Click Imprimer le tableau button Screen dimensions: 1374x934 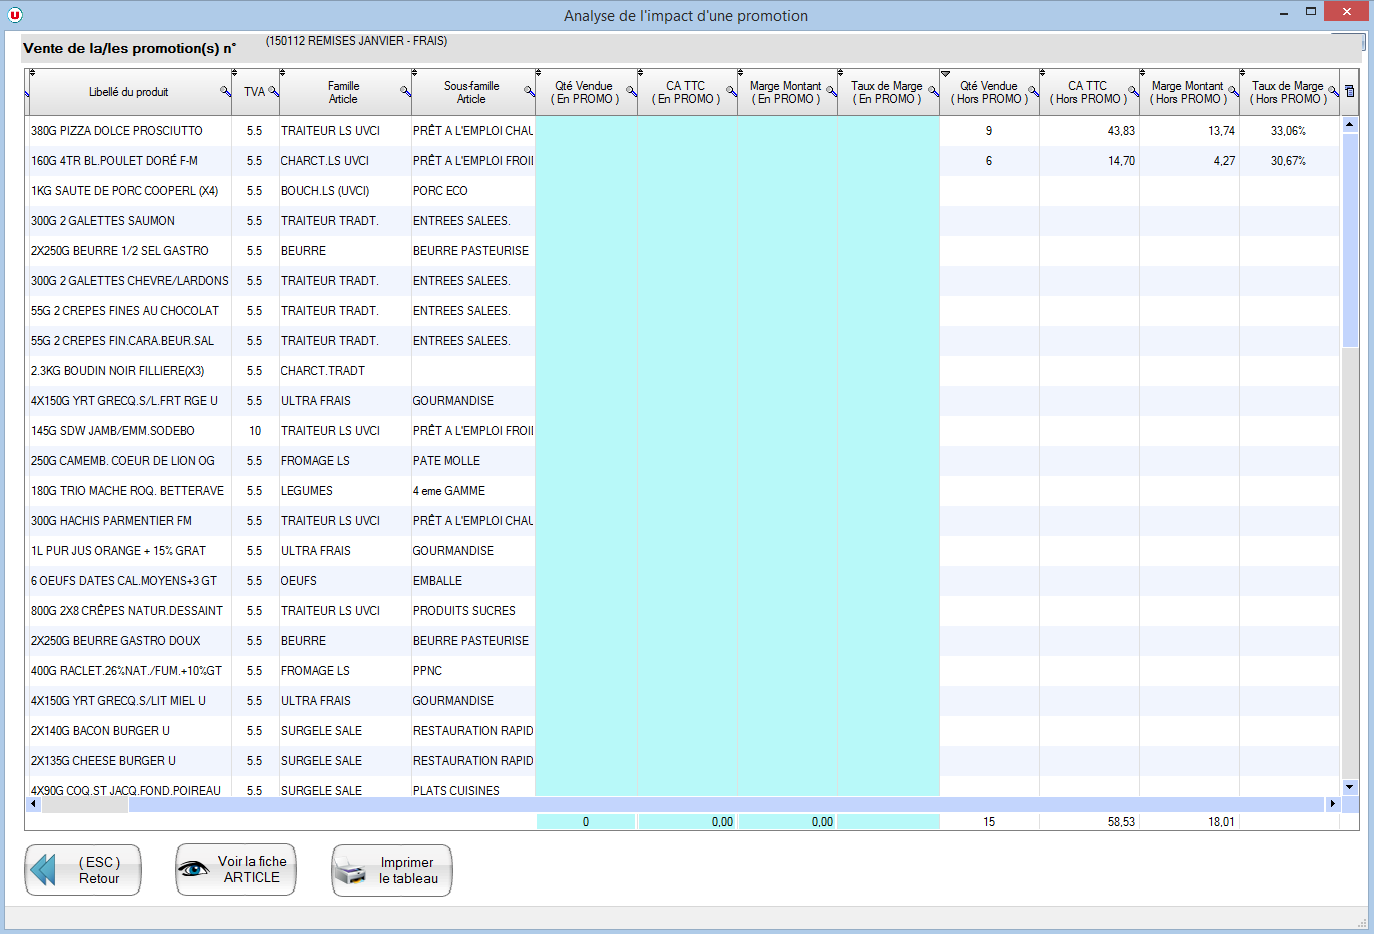coord(392,870)
